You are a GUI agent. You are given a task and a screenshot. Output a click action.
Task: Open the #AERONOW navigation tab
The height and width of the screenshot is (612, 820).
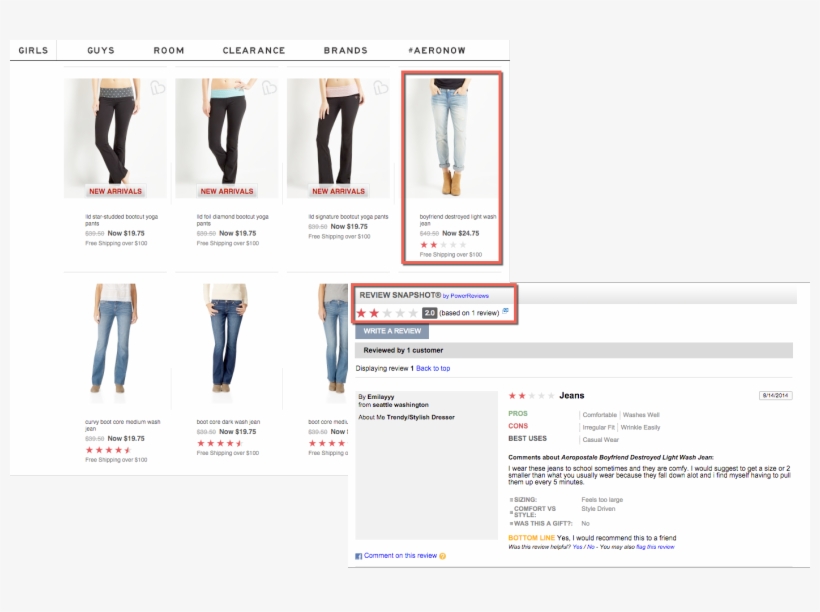(437, 50)
